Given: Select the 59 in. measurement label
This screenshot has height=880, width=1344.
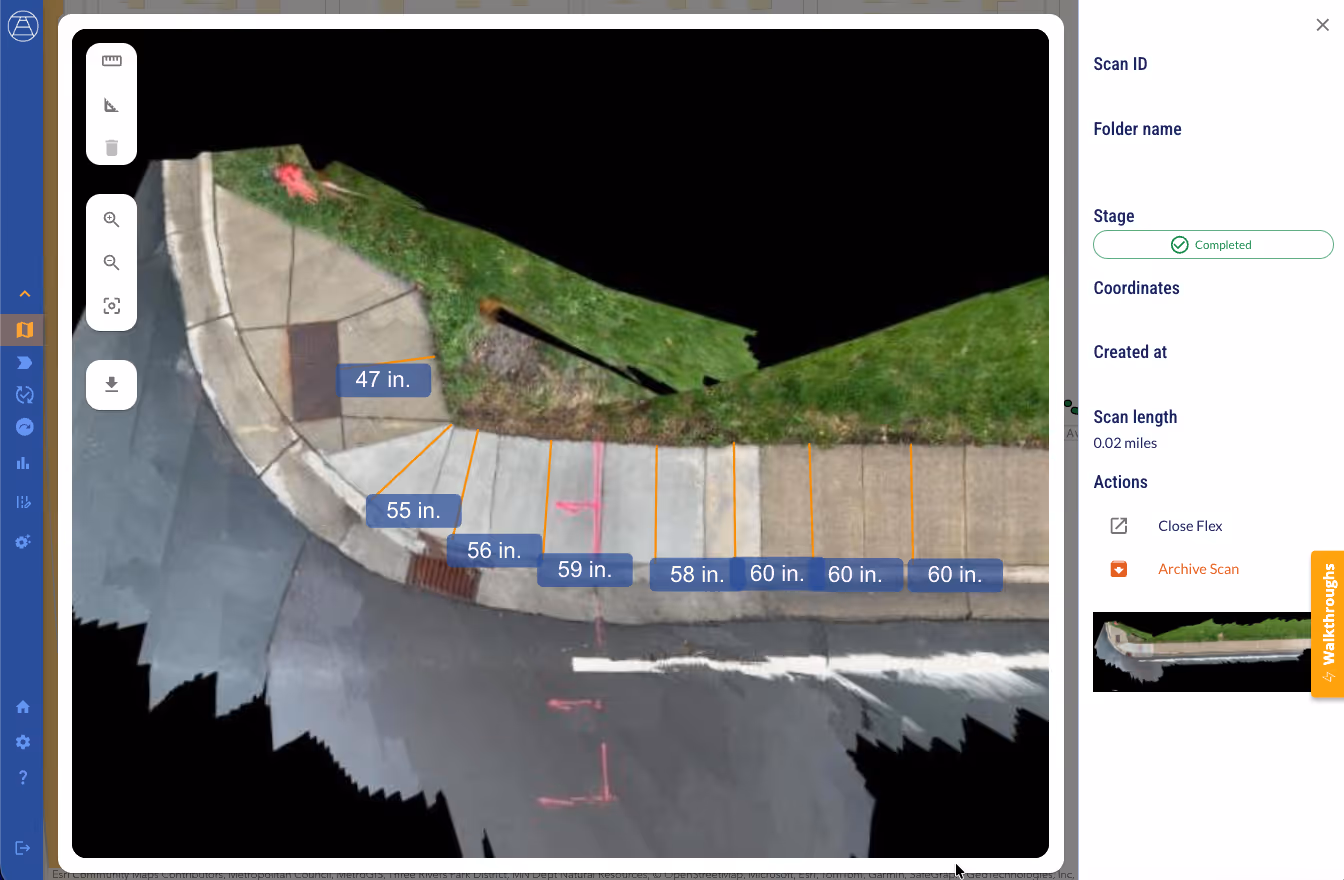Looking at the screenshot, I should (x=585, y=570).
